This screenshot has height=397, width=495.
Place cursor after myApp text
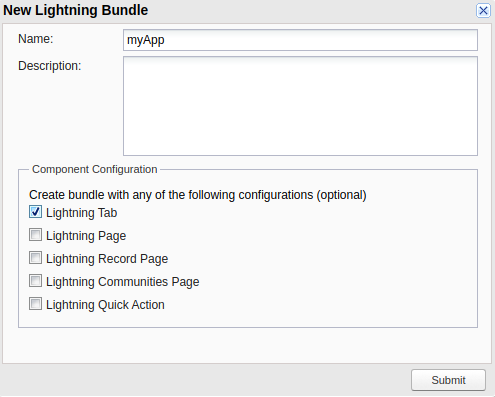tap(165, 40)
